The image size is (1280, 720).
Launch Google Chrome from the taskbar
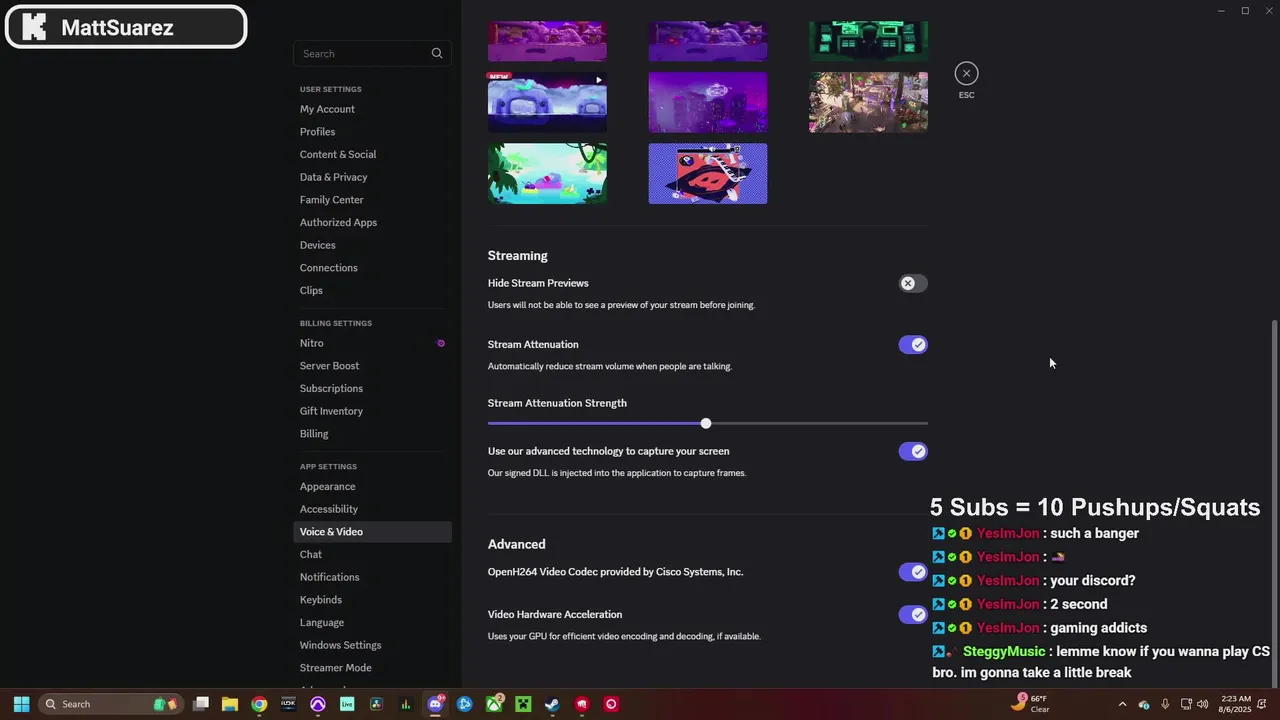coord(259,704)
